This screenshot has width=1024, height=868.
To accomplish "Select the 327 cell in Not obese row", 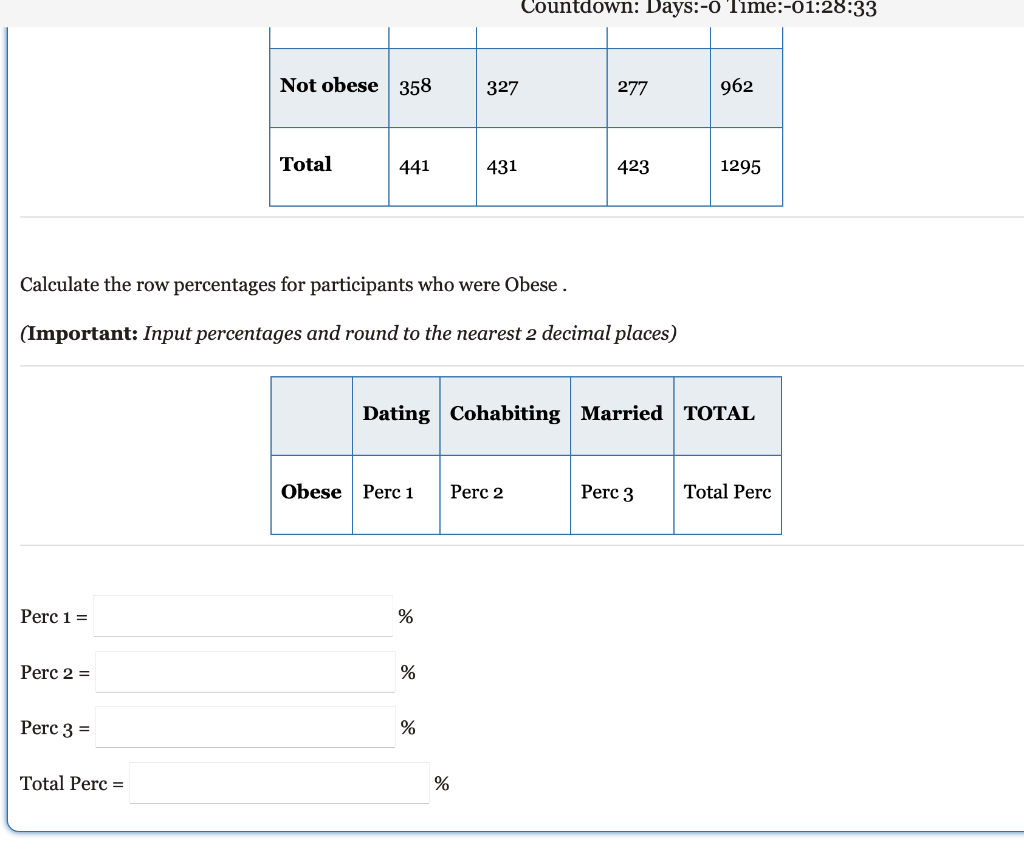I will point(541,88).
